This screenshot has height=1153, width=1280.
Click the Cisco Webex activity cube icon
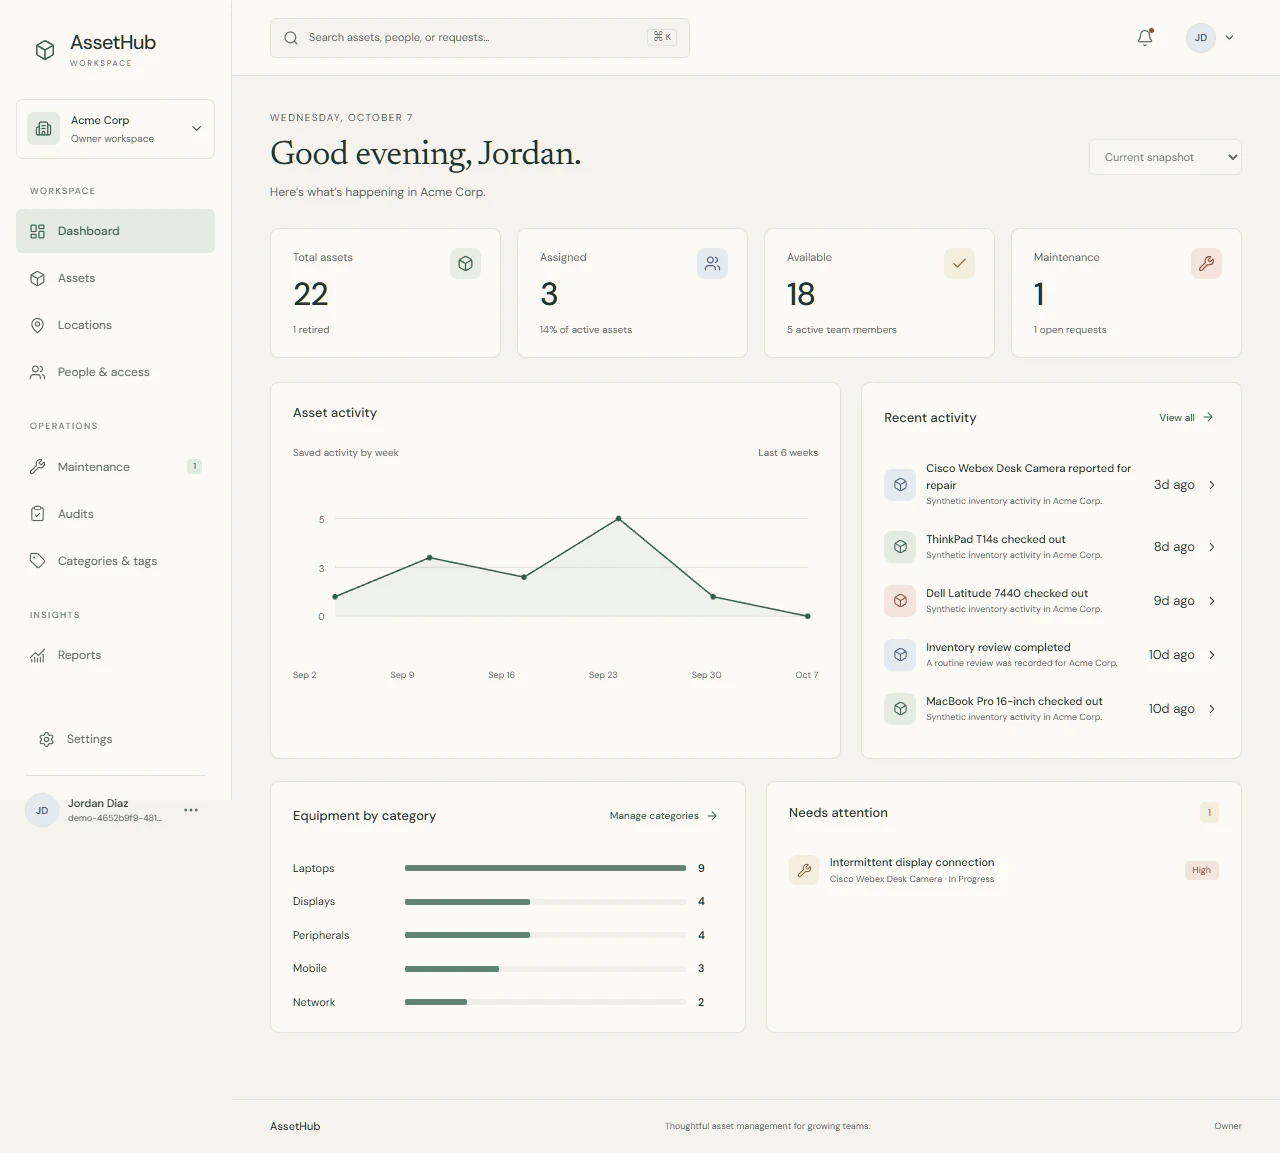(x=900, y=485)
